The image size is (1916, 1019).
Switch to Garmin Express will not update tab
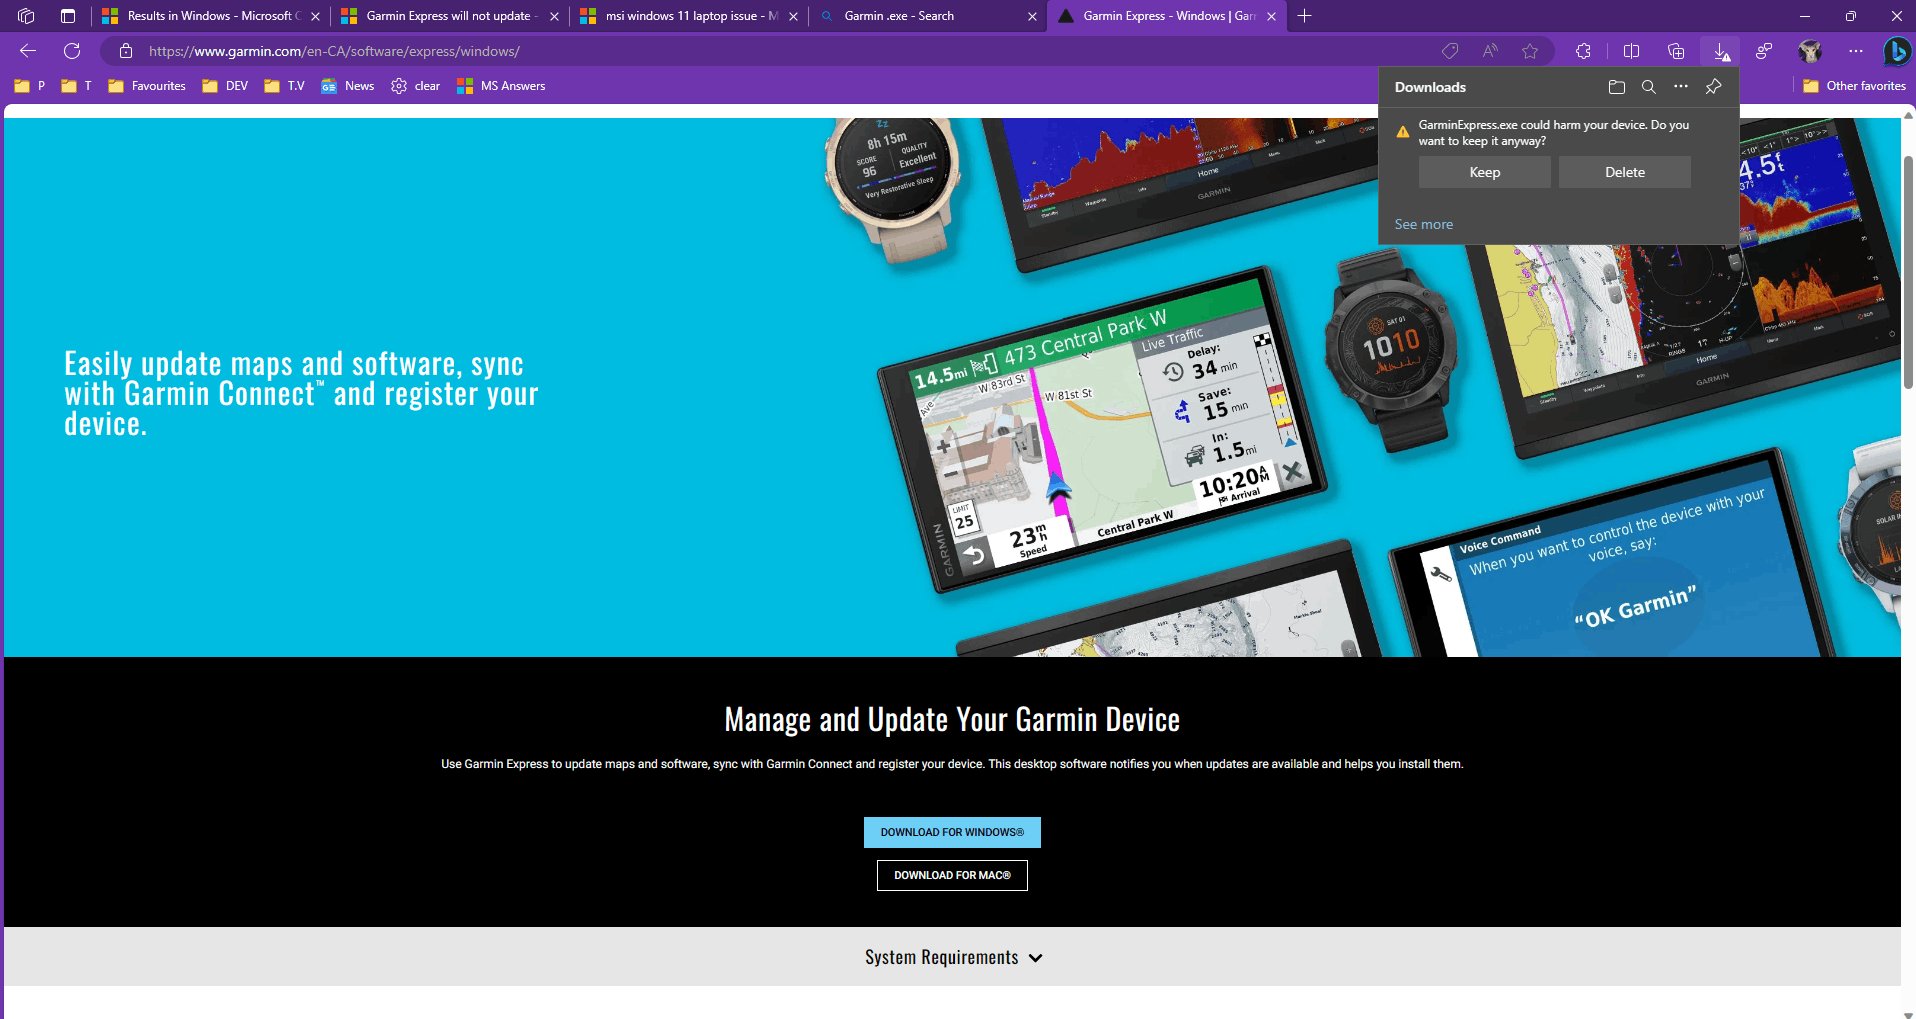[x=450, y=16]
